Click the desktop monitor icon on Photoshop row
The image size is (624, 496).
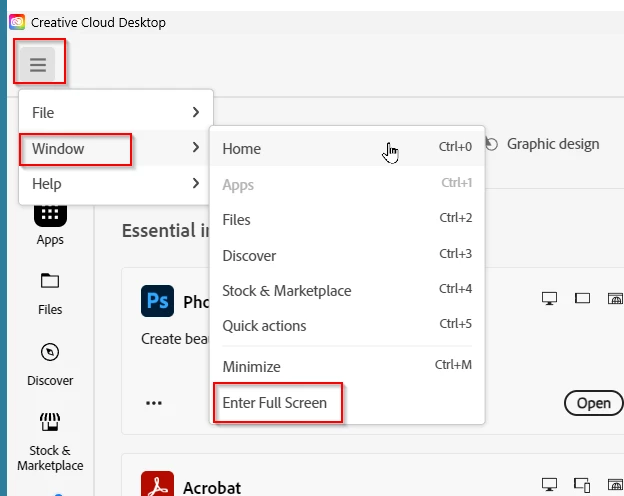[549, 298]
